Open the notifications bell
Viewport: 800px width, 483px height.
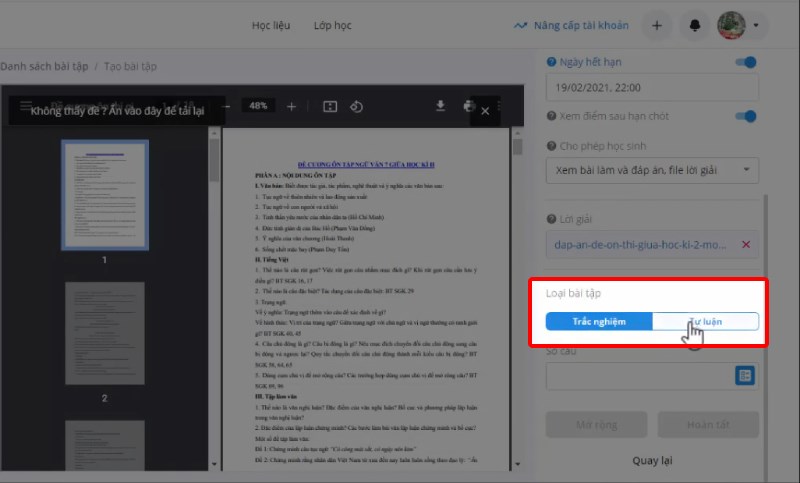point(694,26)
